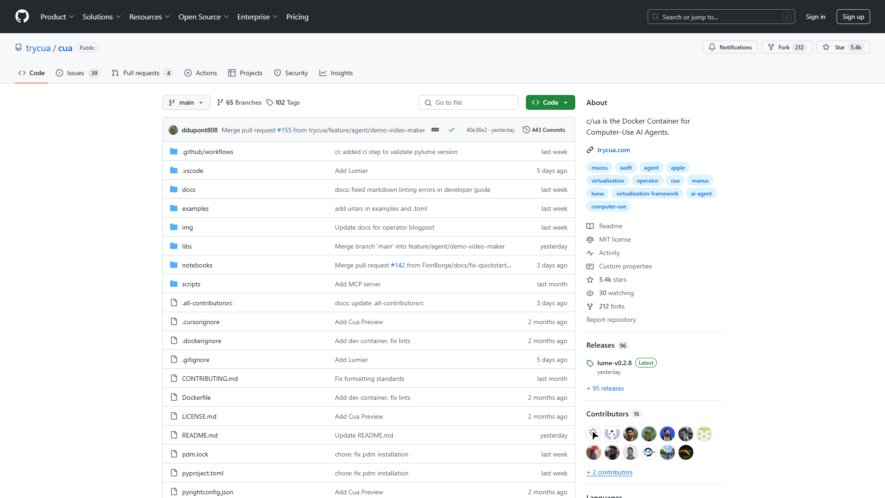The image size is (885, 498).
Task: Switch to the Pull requests tab
Action: [142, 73]
